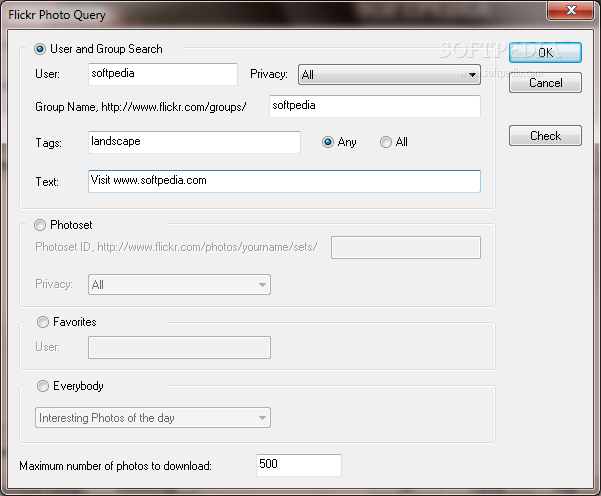Expand the Interesting Photos of the day dropdown
The image size is (601, 496).
point(153,417)
